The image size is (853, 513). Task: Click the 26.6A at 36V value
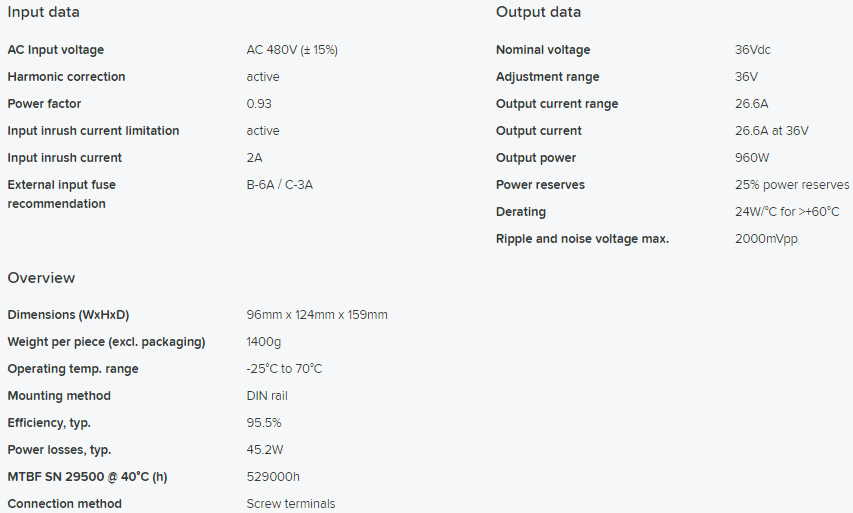pyautogui.click(x=772, y=131)
